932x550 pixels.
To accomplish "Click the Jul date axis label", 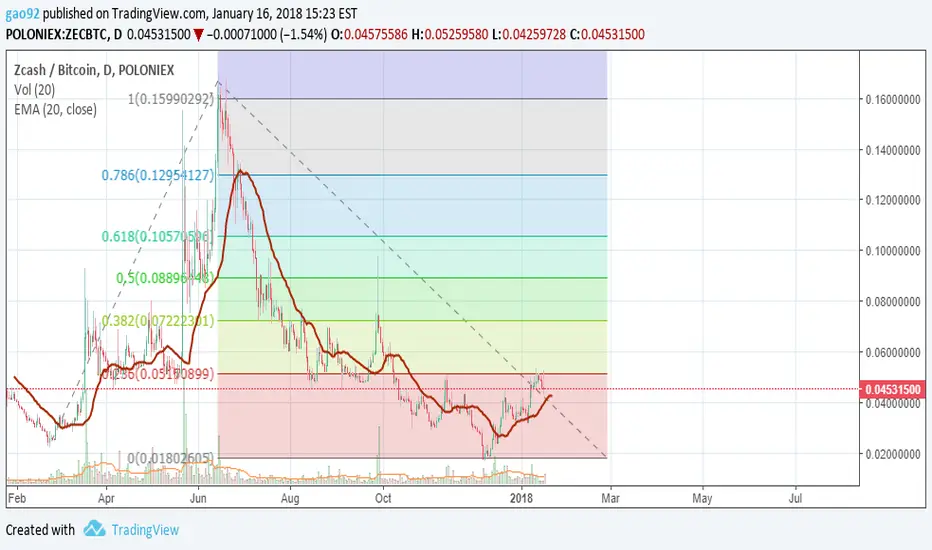I will tap(795, 498).
